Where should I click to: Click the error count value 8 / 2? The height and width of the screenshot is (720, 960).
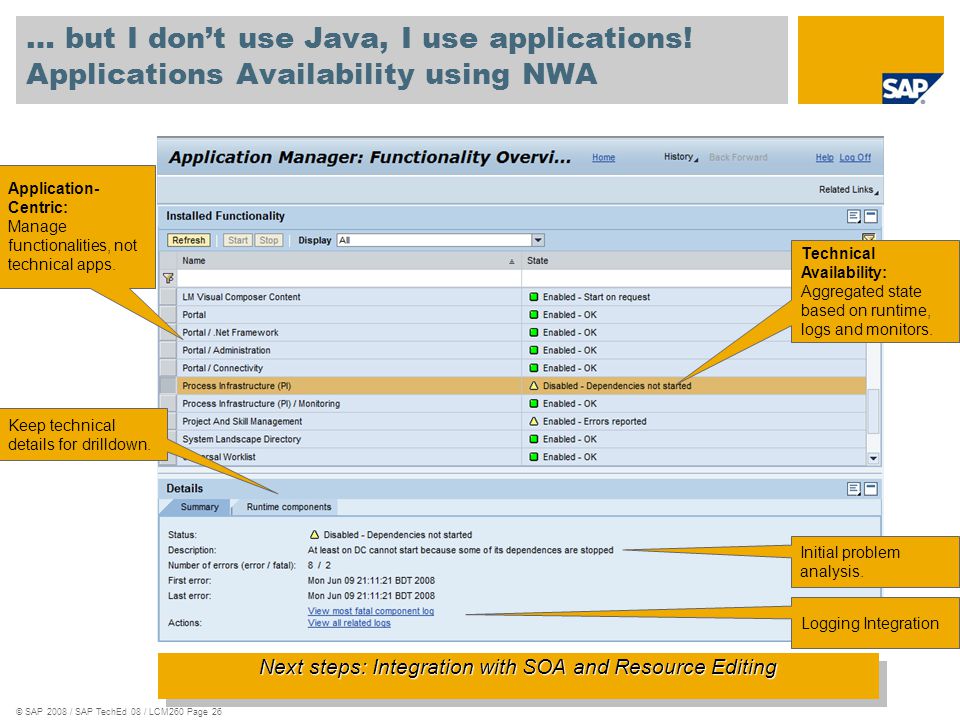(319, 565)
